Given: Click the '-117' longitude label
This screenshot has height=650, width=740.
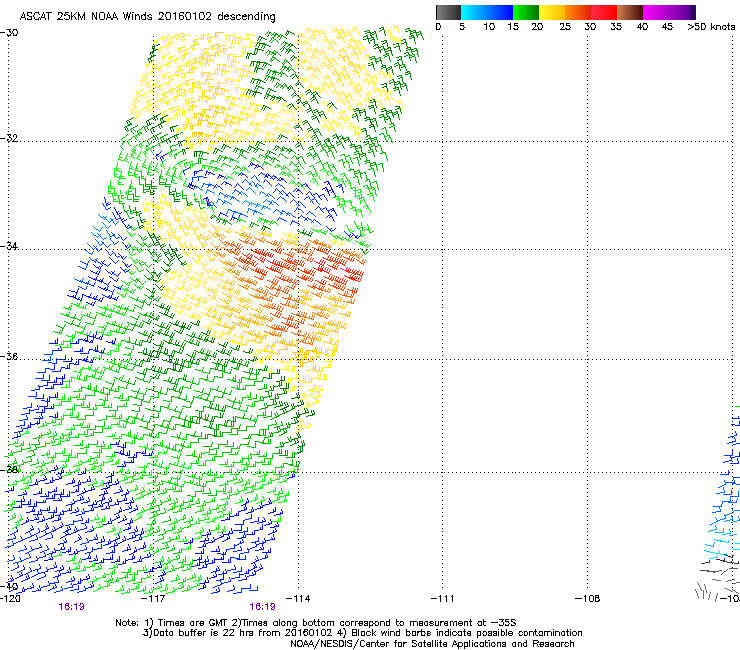Looking at the screenshot, I should point(153,599).
